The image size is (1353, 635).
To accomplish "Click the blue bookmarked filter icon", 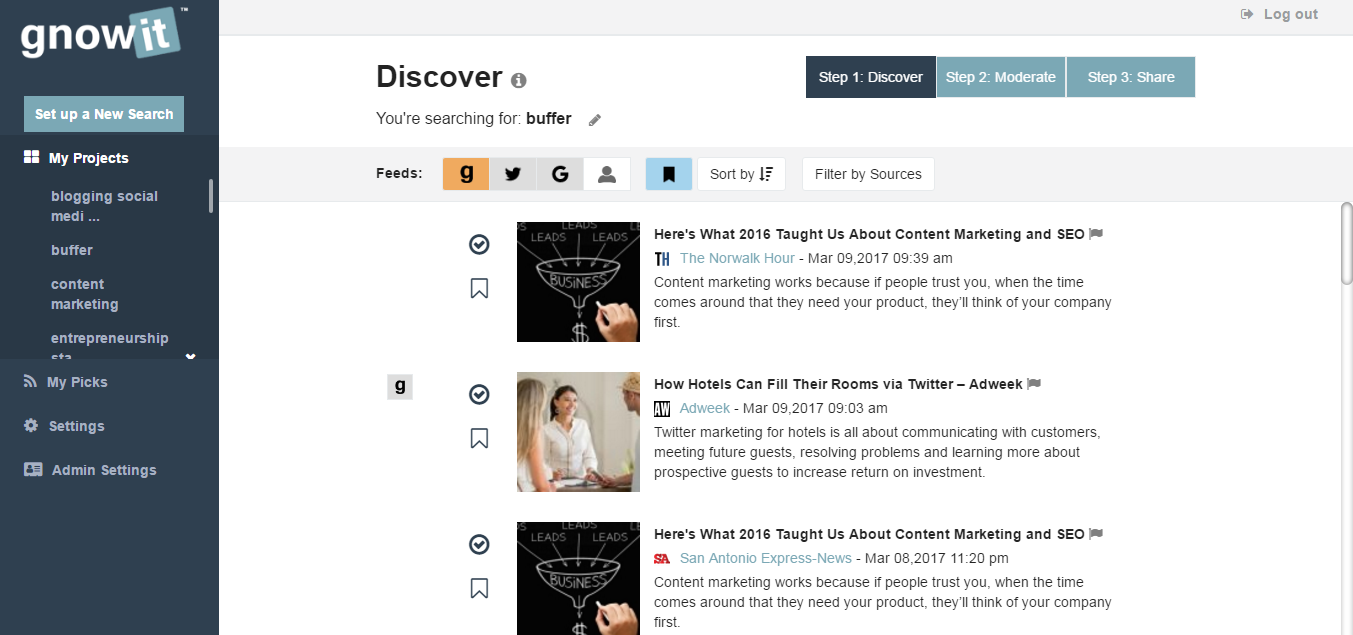I will (669, 174).
